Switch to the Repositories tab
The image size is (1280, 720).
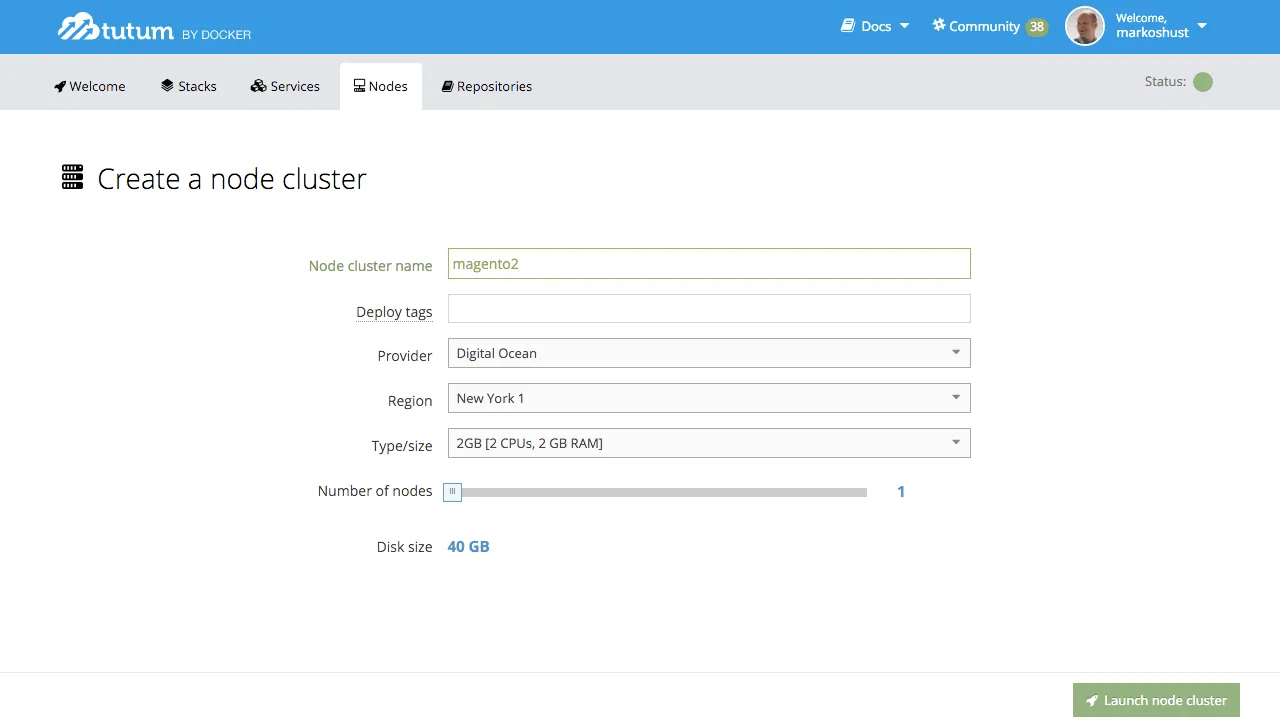click(x=486, y=86)
